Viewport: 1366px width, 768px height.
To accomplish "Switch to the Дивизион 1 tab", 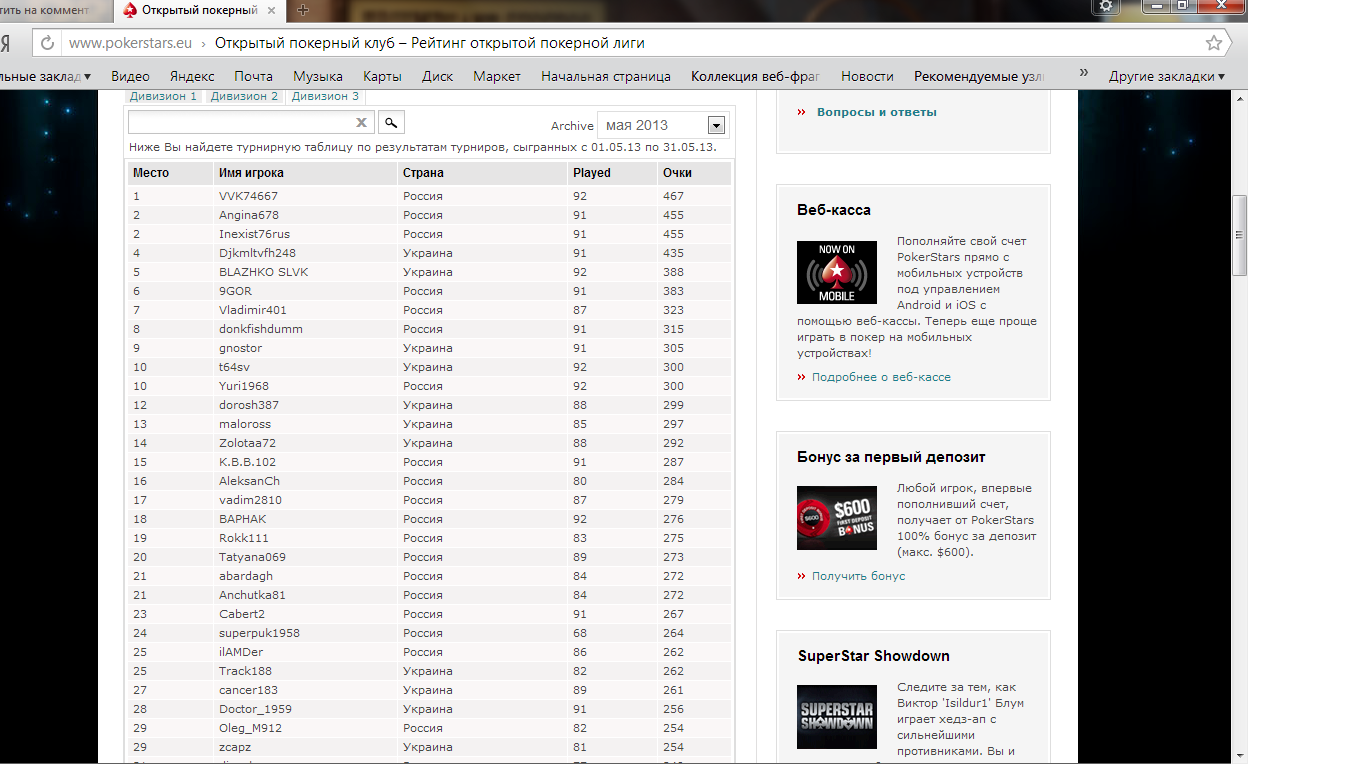I will click(x=164, y=96).
